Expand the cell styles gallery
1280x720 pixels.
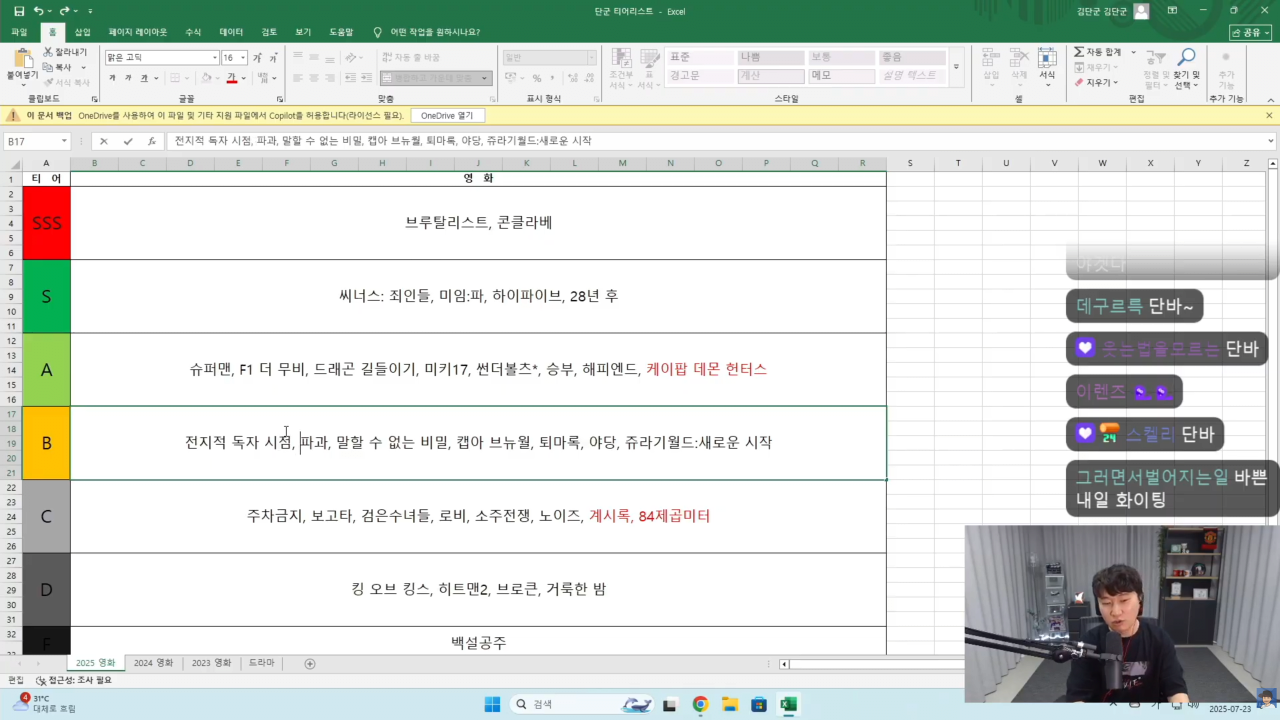957,67
